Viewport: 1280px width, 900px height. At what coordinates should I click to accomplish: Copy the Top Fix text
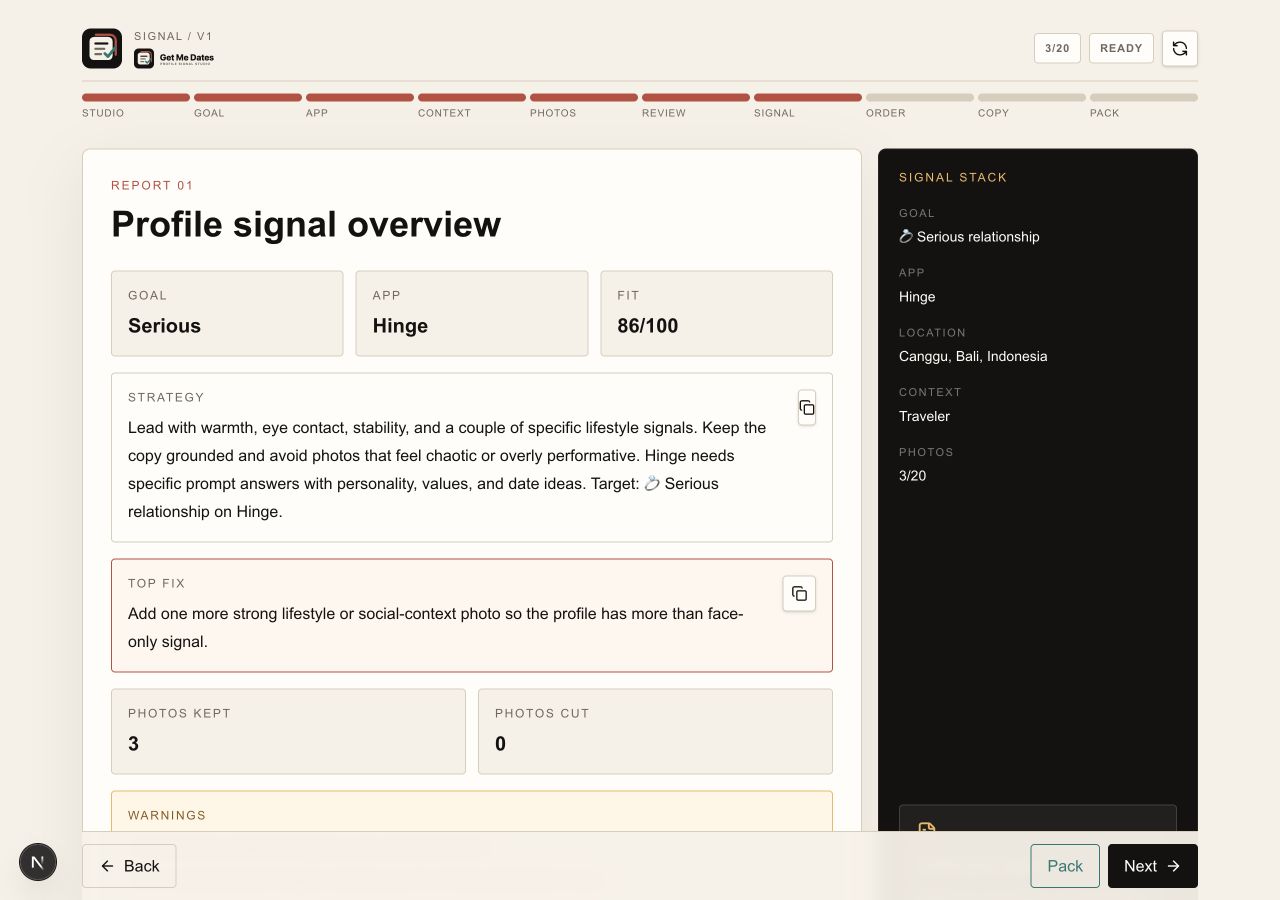tap(799, 594)
